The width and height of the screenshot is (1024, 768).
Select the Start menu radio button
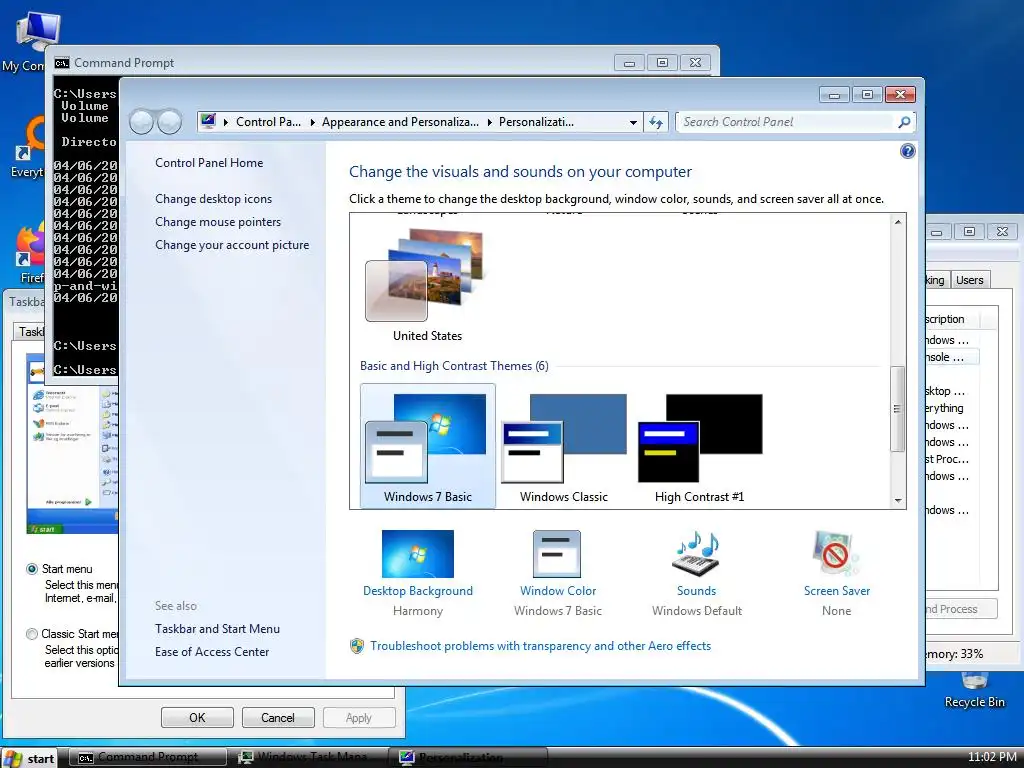(x=31, y=569)
